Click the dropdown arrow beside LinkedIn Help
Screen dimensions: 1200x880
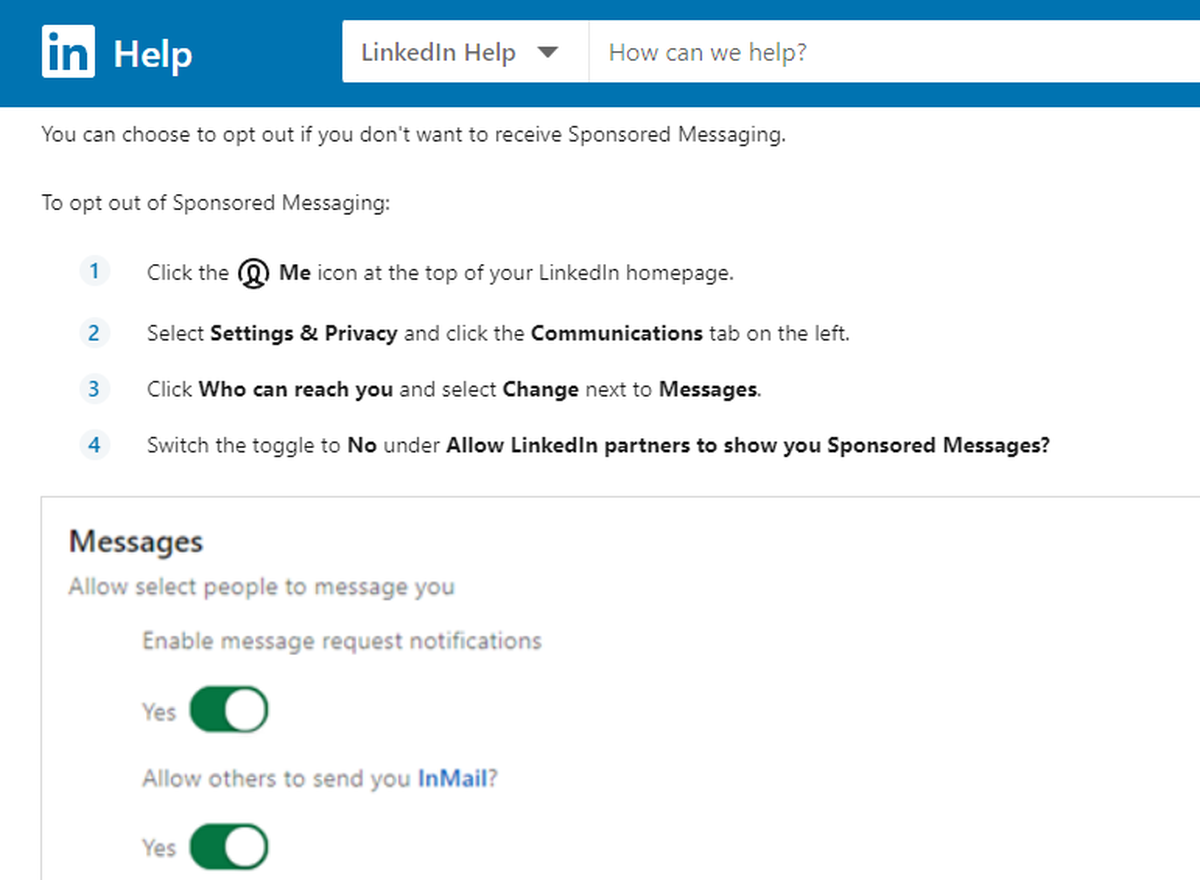pyautogui.click(x=547, y=52)
